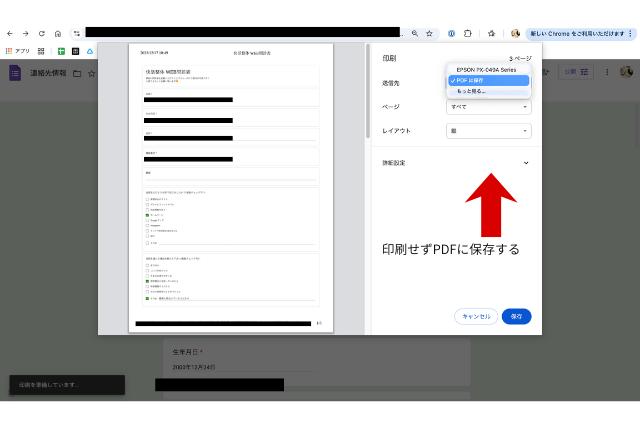
Task: Click the print preview page thumbnail
Action: point(231,188)
